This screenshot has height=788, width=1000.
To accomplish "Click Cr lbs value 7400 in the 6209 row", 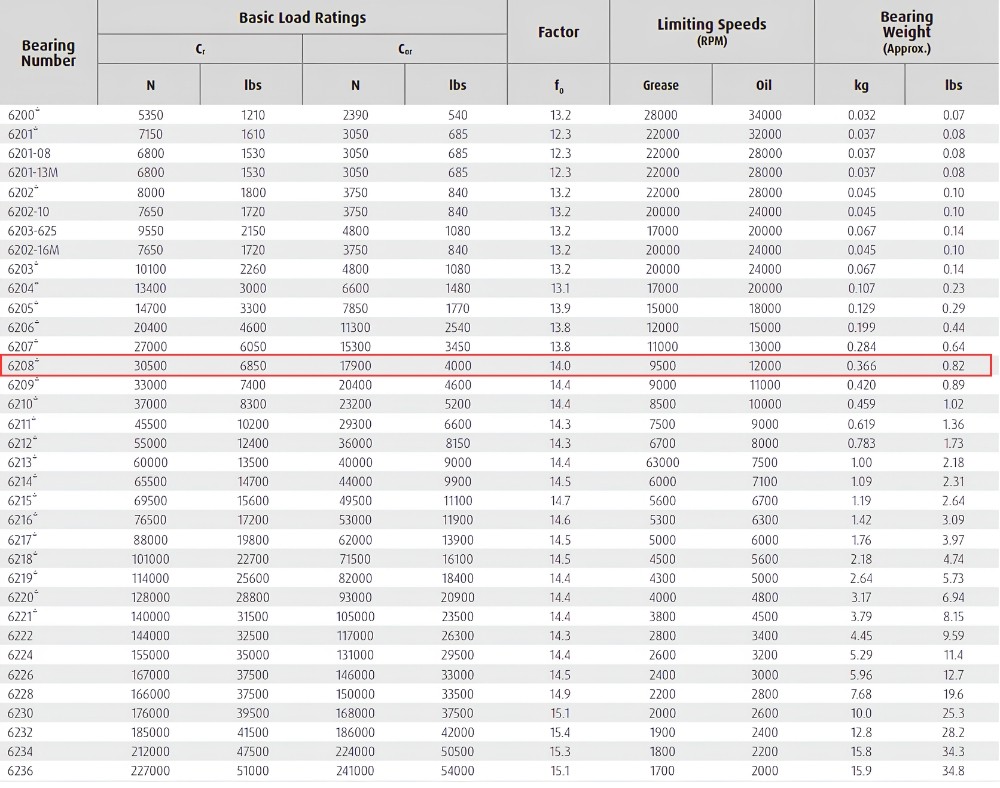I will 253,385.
